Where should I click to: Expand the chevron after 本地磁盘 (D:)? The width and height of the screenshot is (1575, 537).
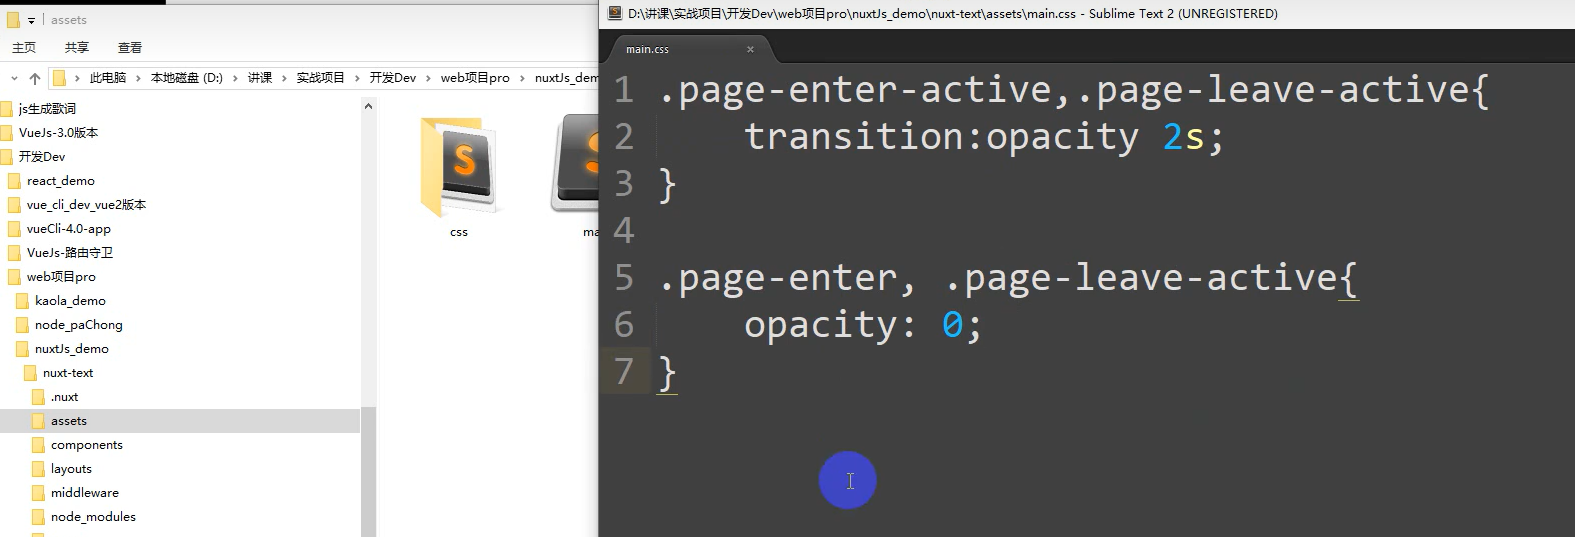(236, 78)
